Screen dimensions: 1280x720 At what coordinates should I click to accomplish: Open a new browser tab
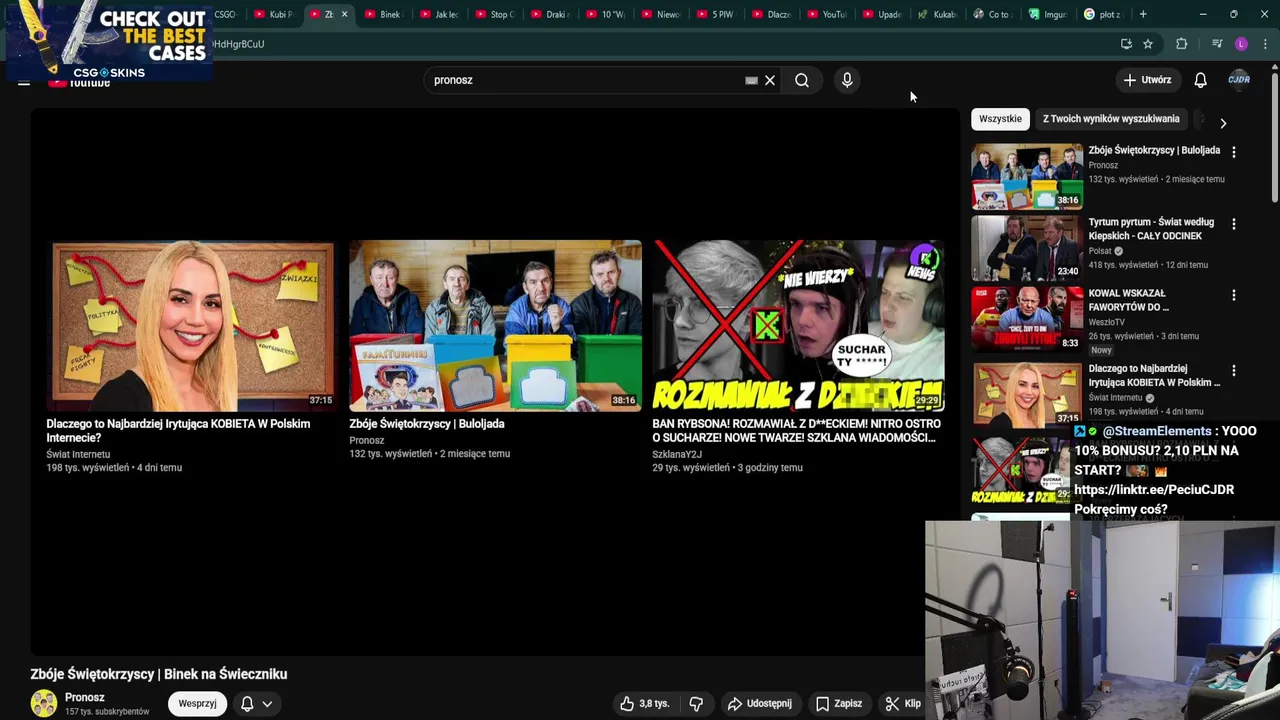pyautogui.click(x=1143, y=14)
